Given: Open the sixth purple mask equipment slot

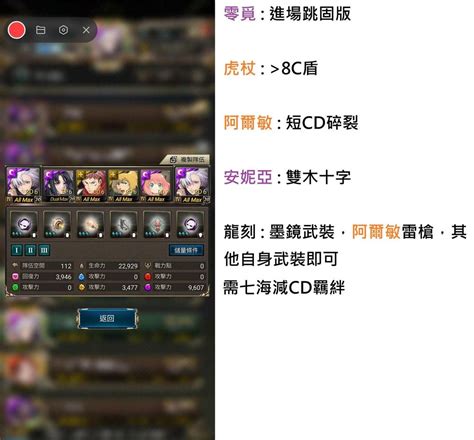Looking at the screenshot, I should coord(190,224).
